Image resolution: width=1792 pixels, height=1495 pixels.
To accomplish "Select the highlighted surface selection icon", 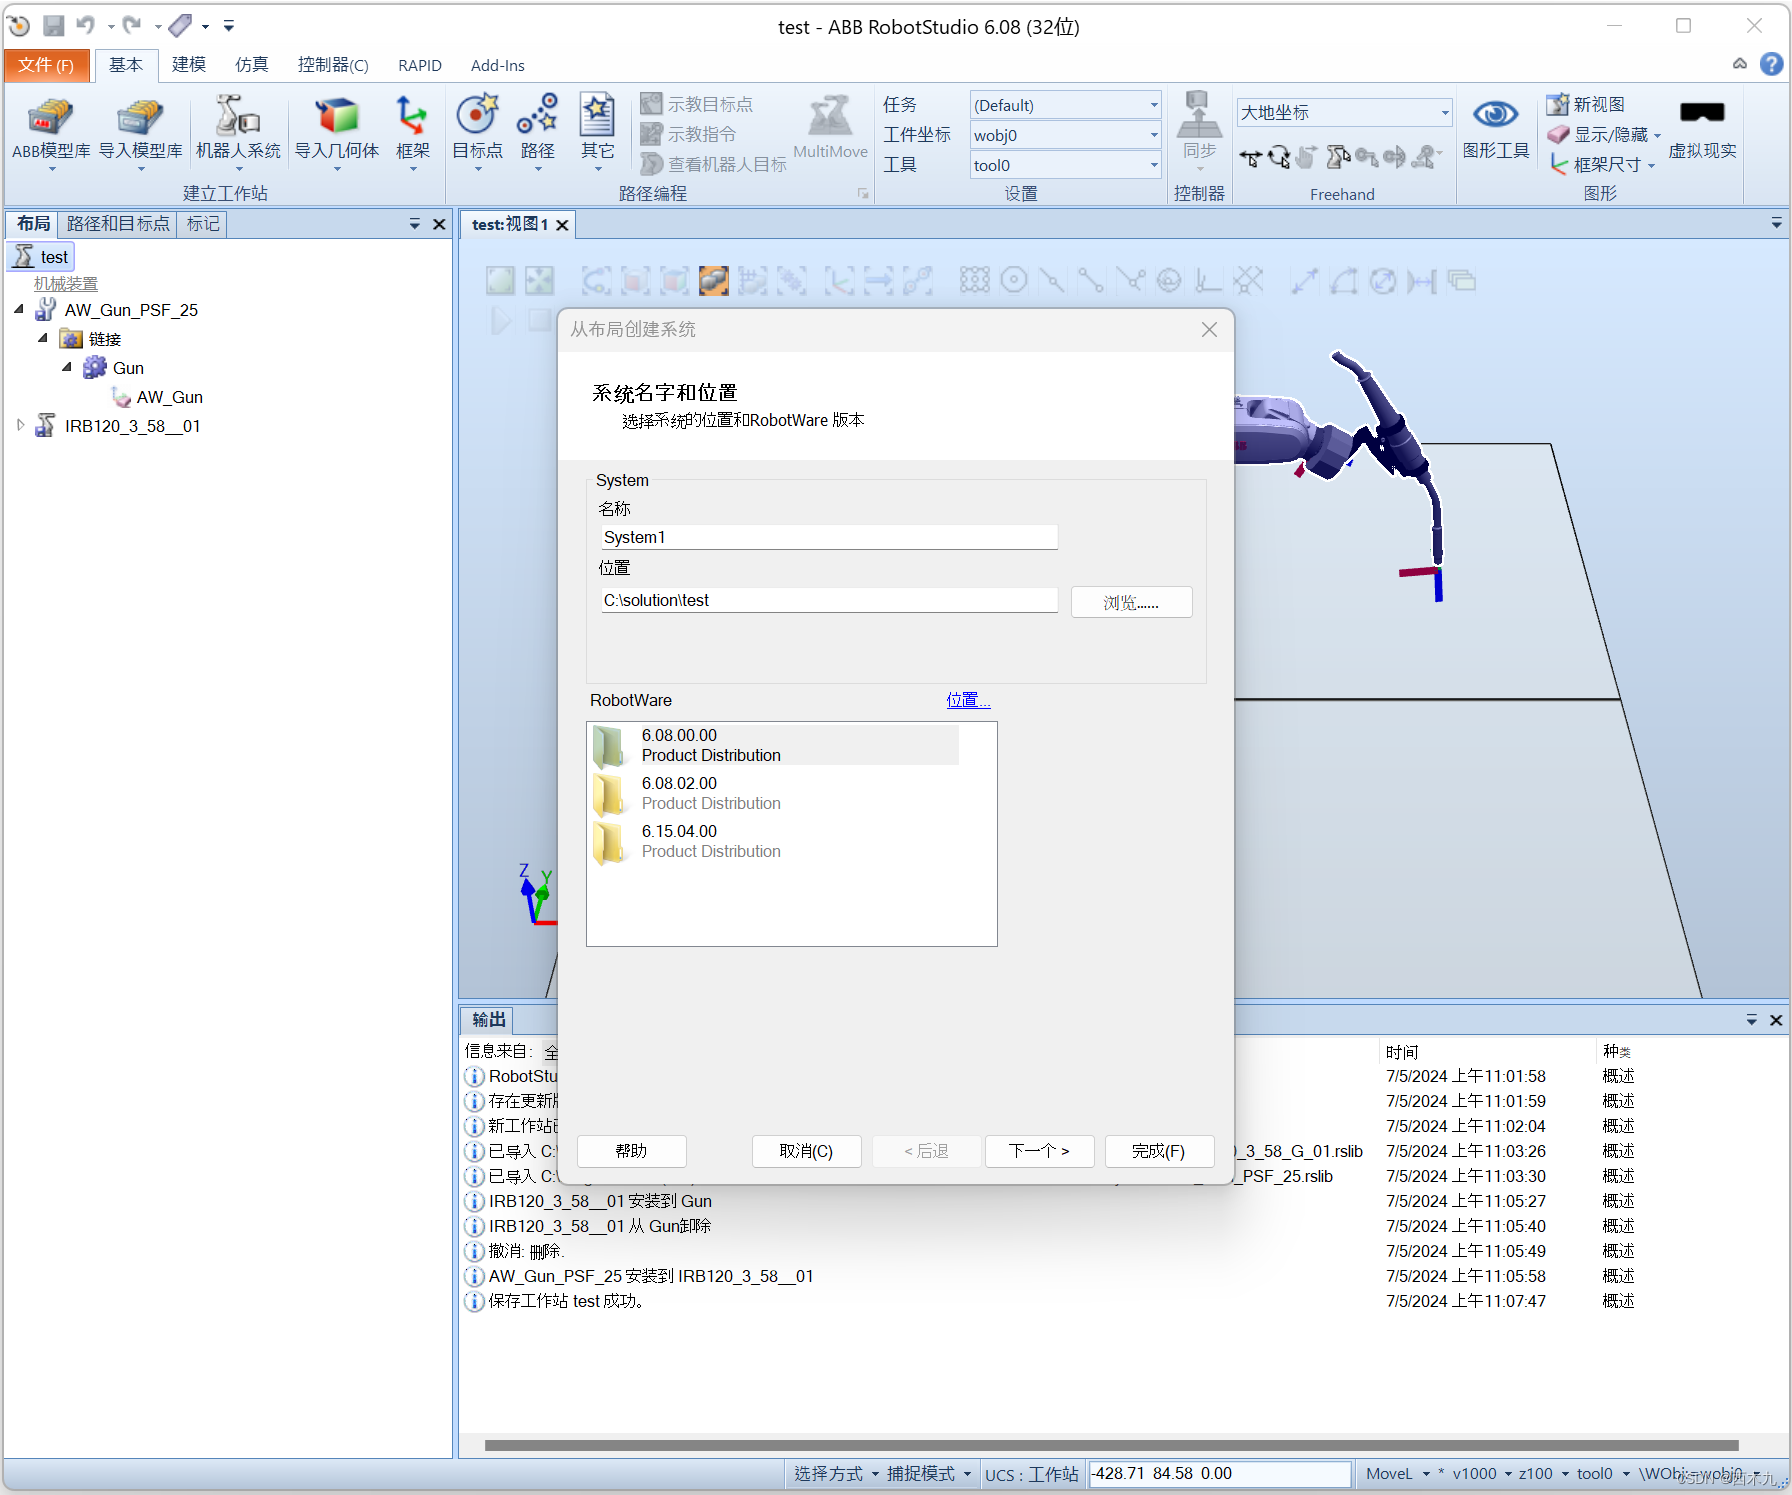I will point(713,281).
